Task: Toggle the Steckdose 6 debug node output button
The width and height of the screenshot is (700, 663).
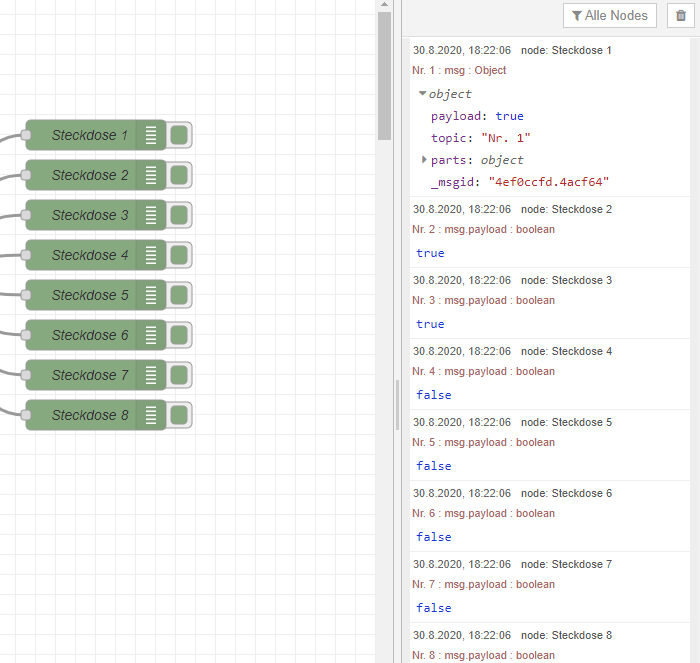Action: [x=179, y=335]
